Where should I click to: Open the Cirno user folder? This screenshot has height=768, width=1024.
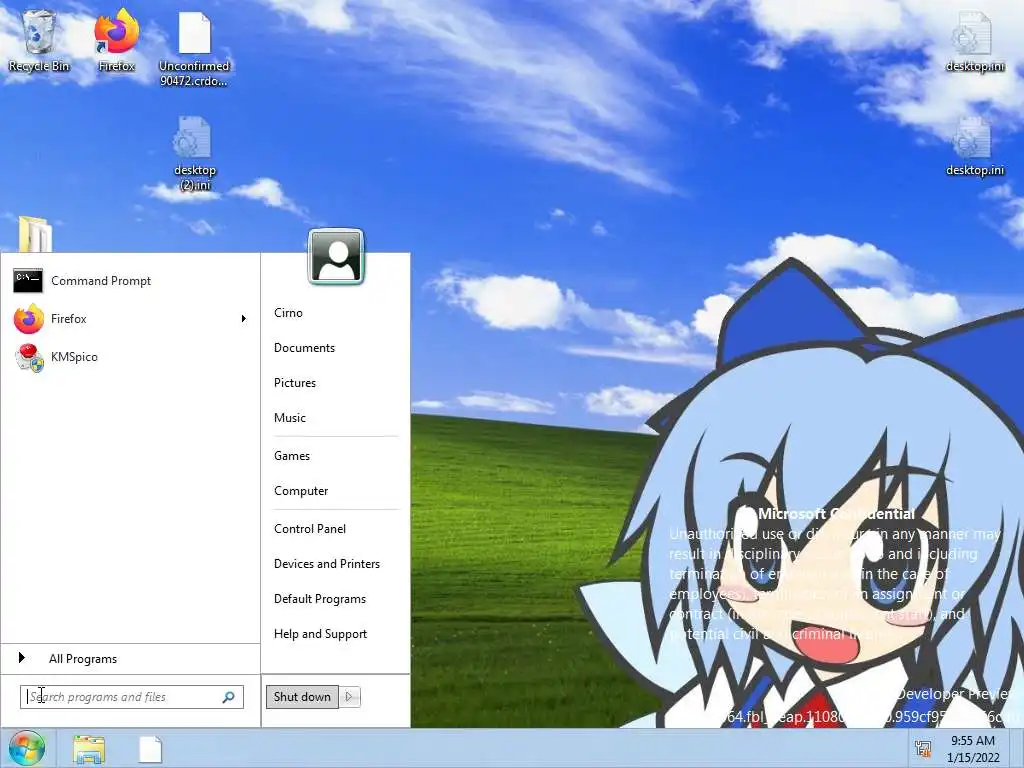coord(288,313)
